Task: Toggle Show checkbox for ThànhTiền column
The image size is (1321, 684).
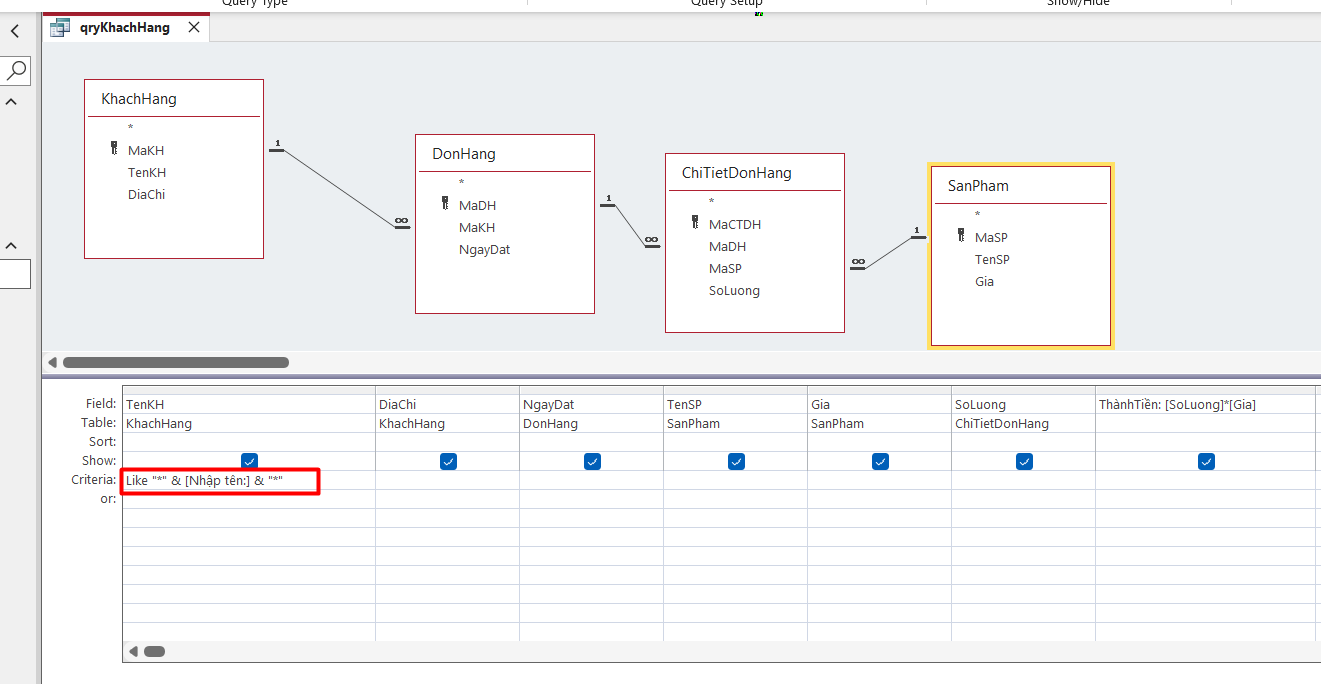Action: coord(1207,461)
